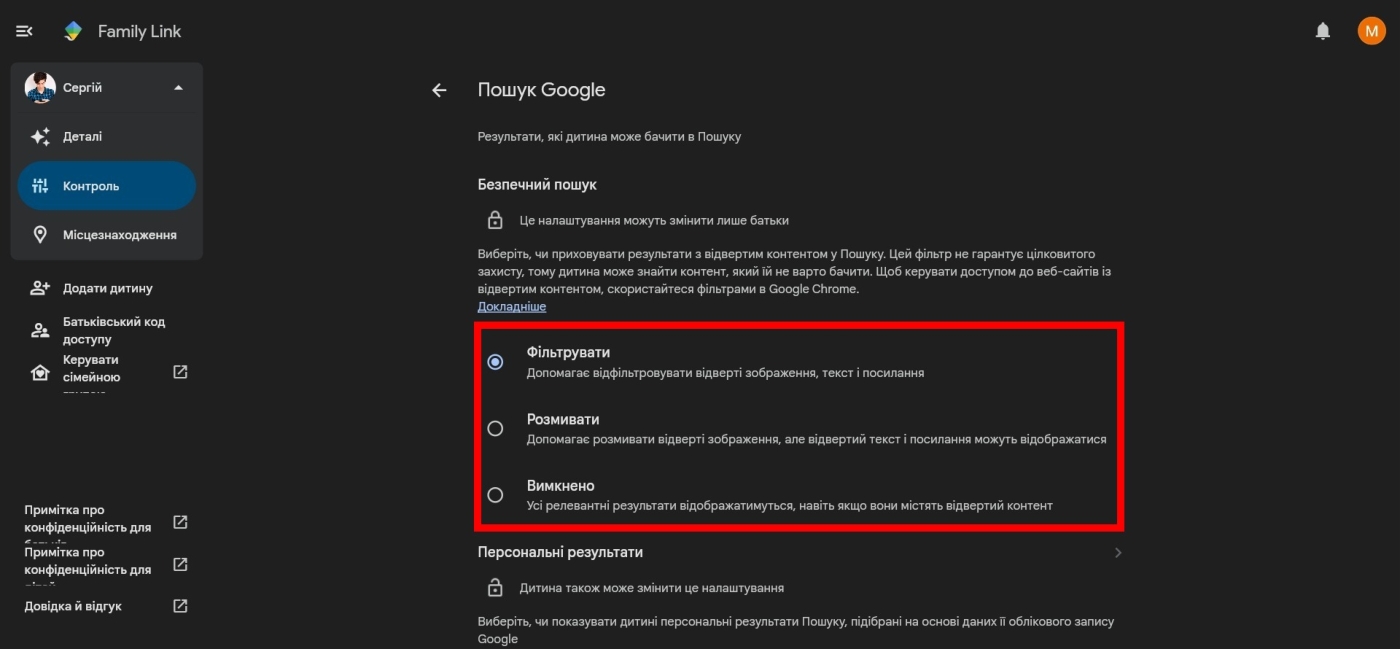Click the Персональні результати heading
The width and height of the screenshot is (1400, 649).
[560, 552]
